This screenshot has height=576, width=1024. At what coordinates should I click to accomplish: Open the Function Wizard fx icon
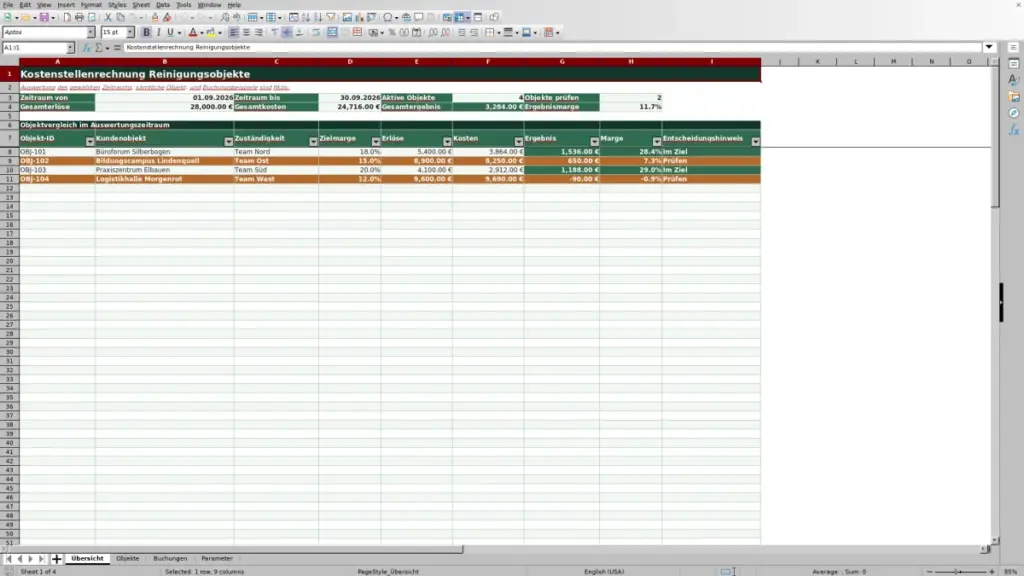(86, 48)
